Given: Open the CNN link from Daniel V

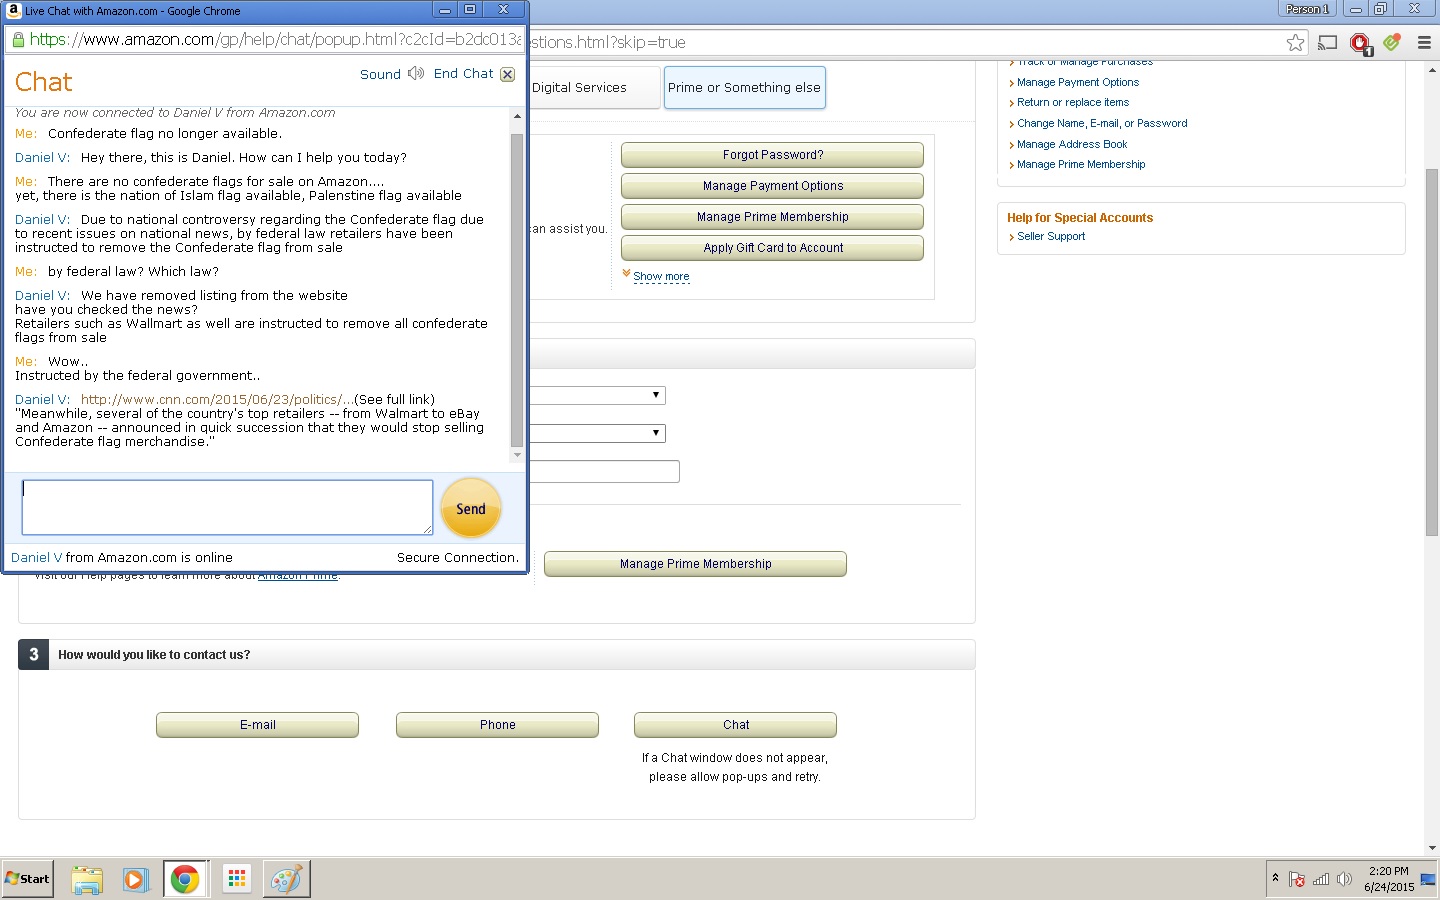Looking at the screenshot, I should (217, 400).
